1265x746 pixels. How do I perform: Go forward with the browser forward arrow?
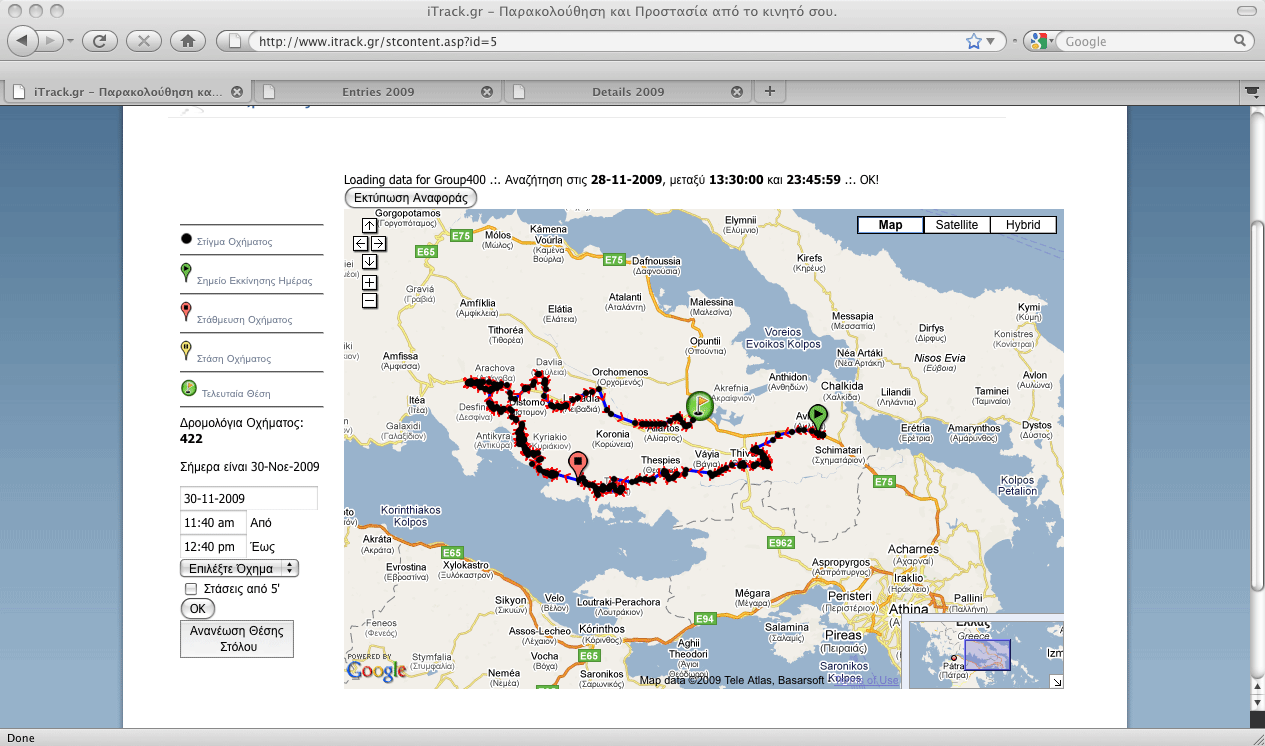coord(52,41)
